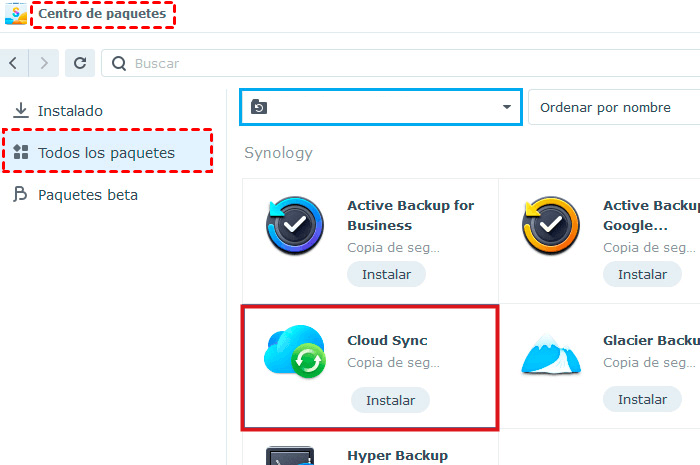700x465 pixels.
Task: Go back with the left arrow button
Action: (14, 63)
